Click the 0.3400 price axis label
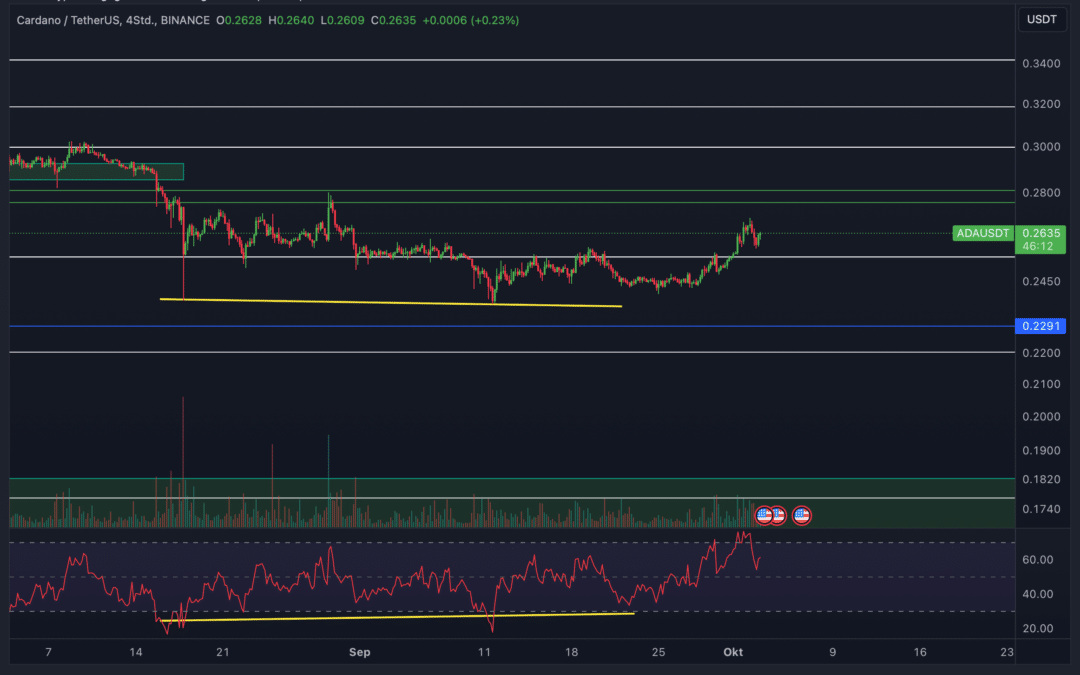This screenshot has height=675, width=1080. pos(1041,63)
